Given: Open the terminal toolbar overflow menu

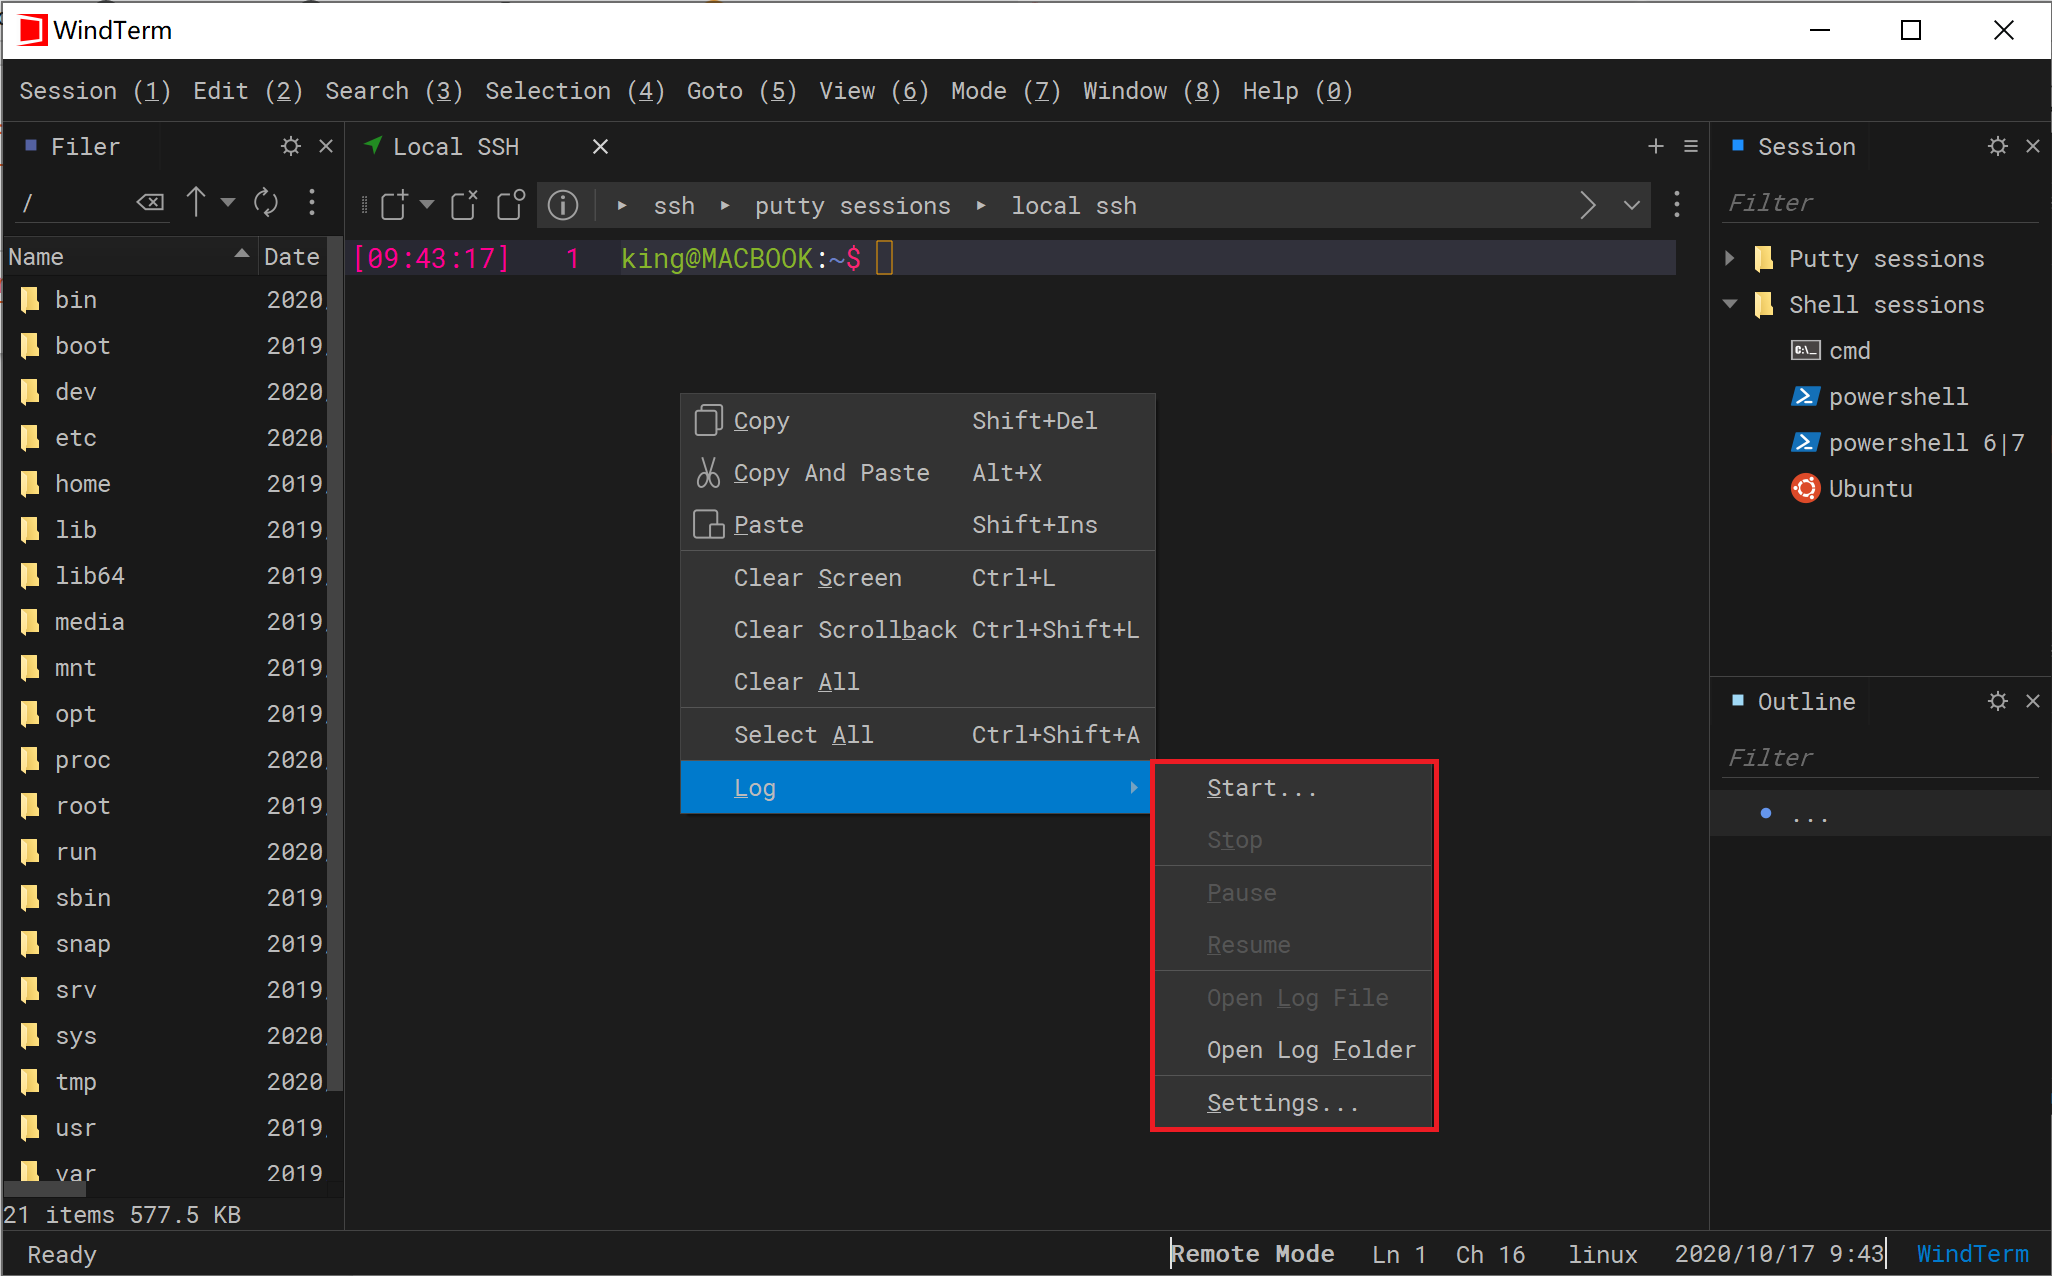Looking at the screenshot, I should (1677, 205).
